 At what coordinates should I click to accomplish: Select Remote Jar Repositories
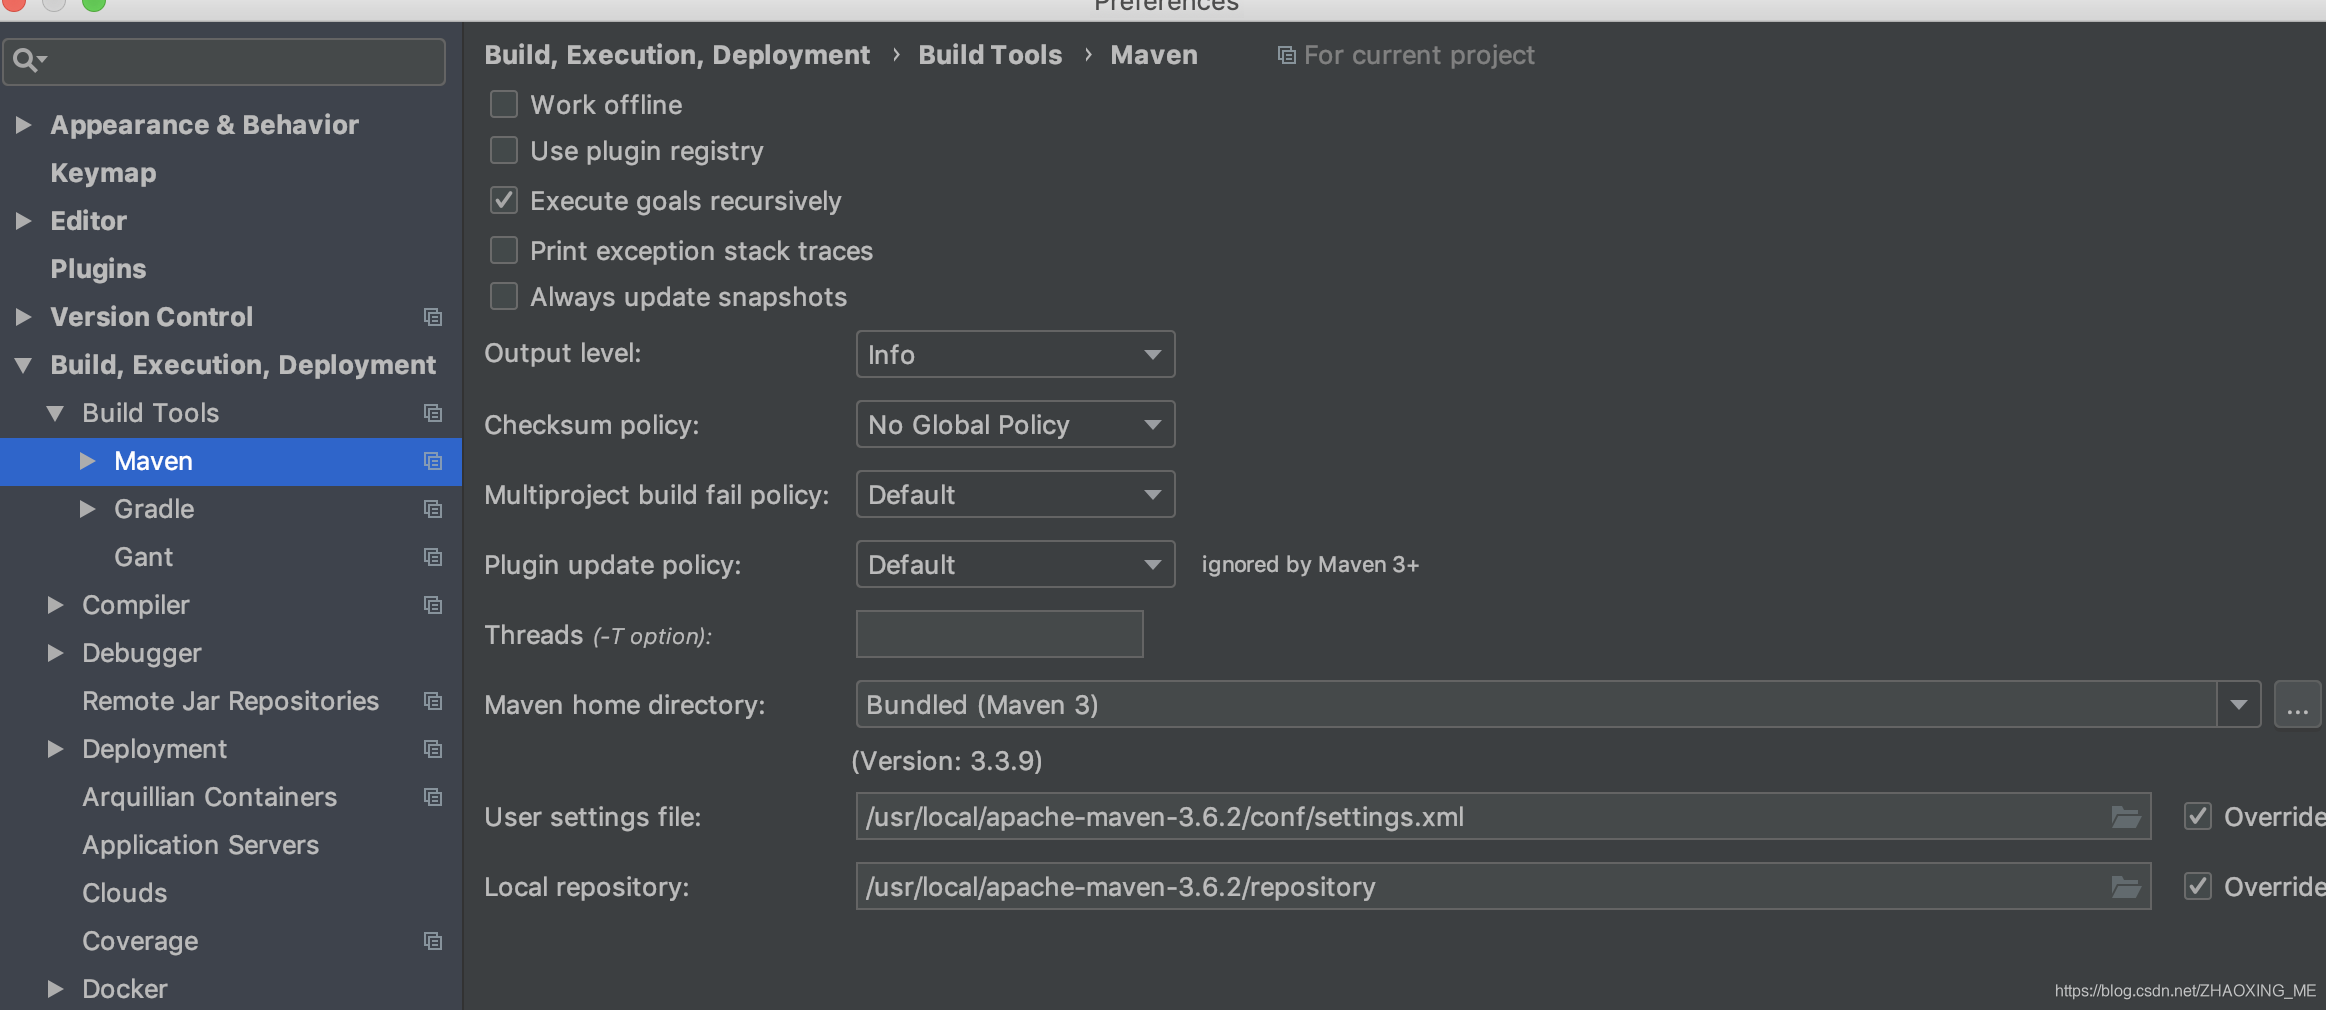click(230, 701)
